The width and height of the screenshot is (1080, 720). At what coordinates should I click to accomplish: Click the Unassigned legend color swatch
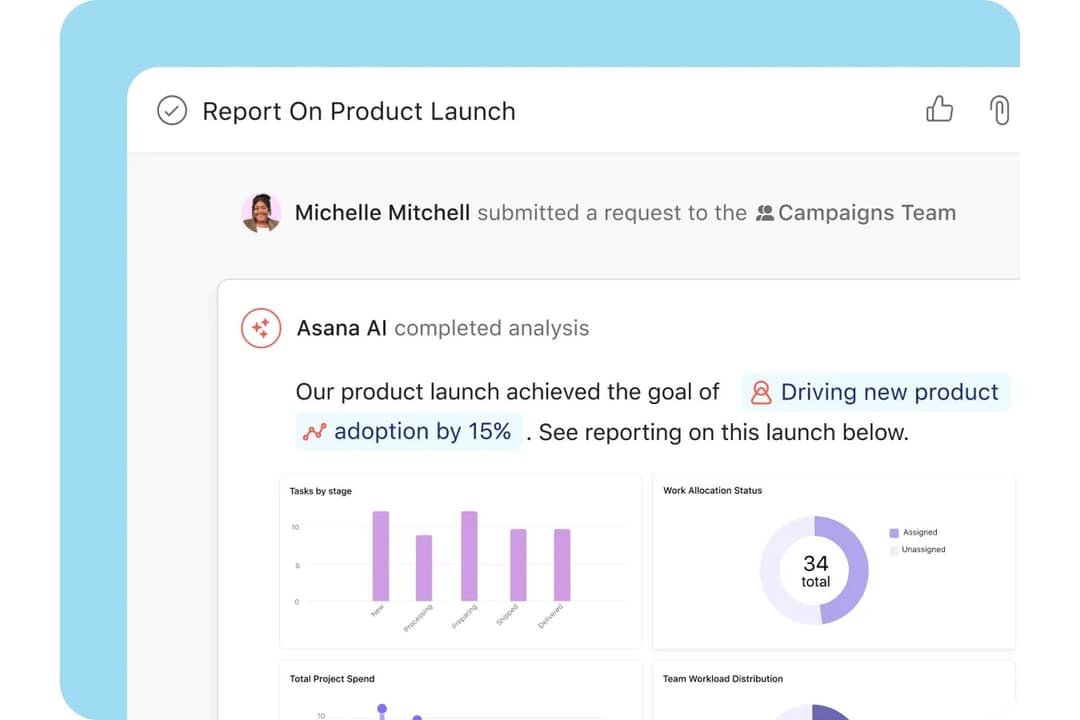pos(894,550)
